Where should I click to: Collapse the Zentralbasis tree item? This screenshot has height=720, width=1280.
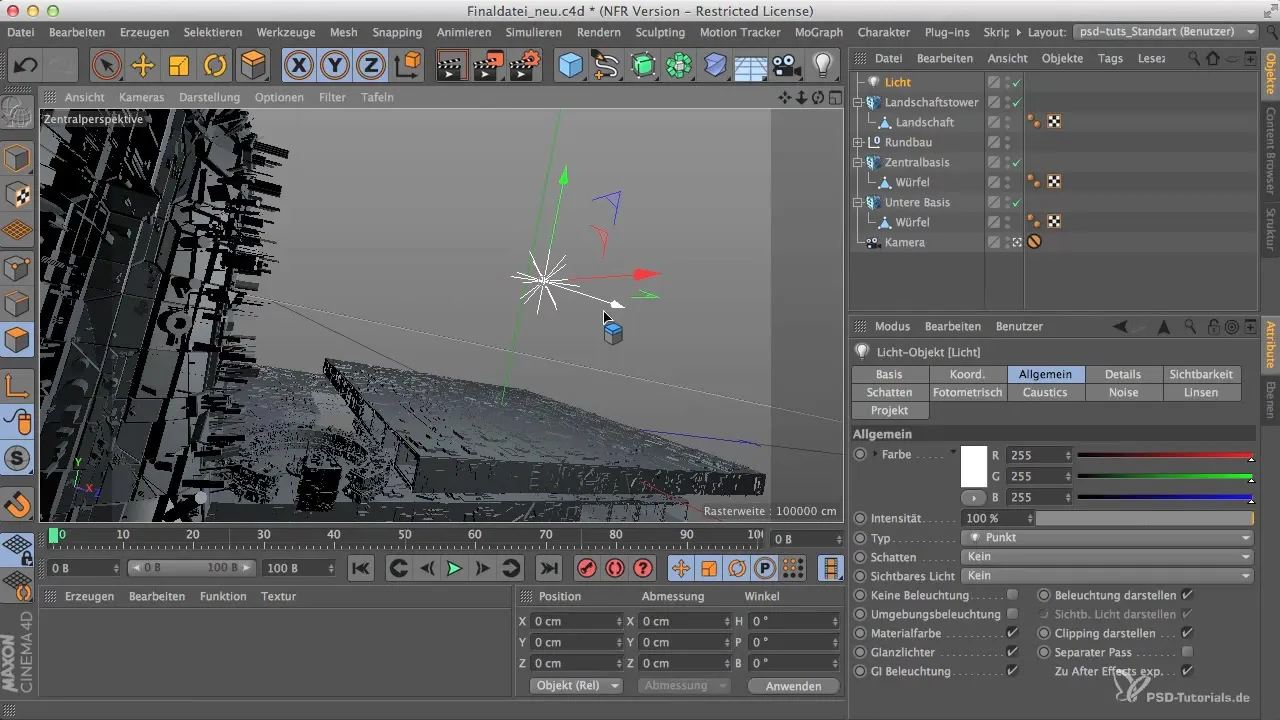(x=857, y=162)
